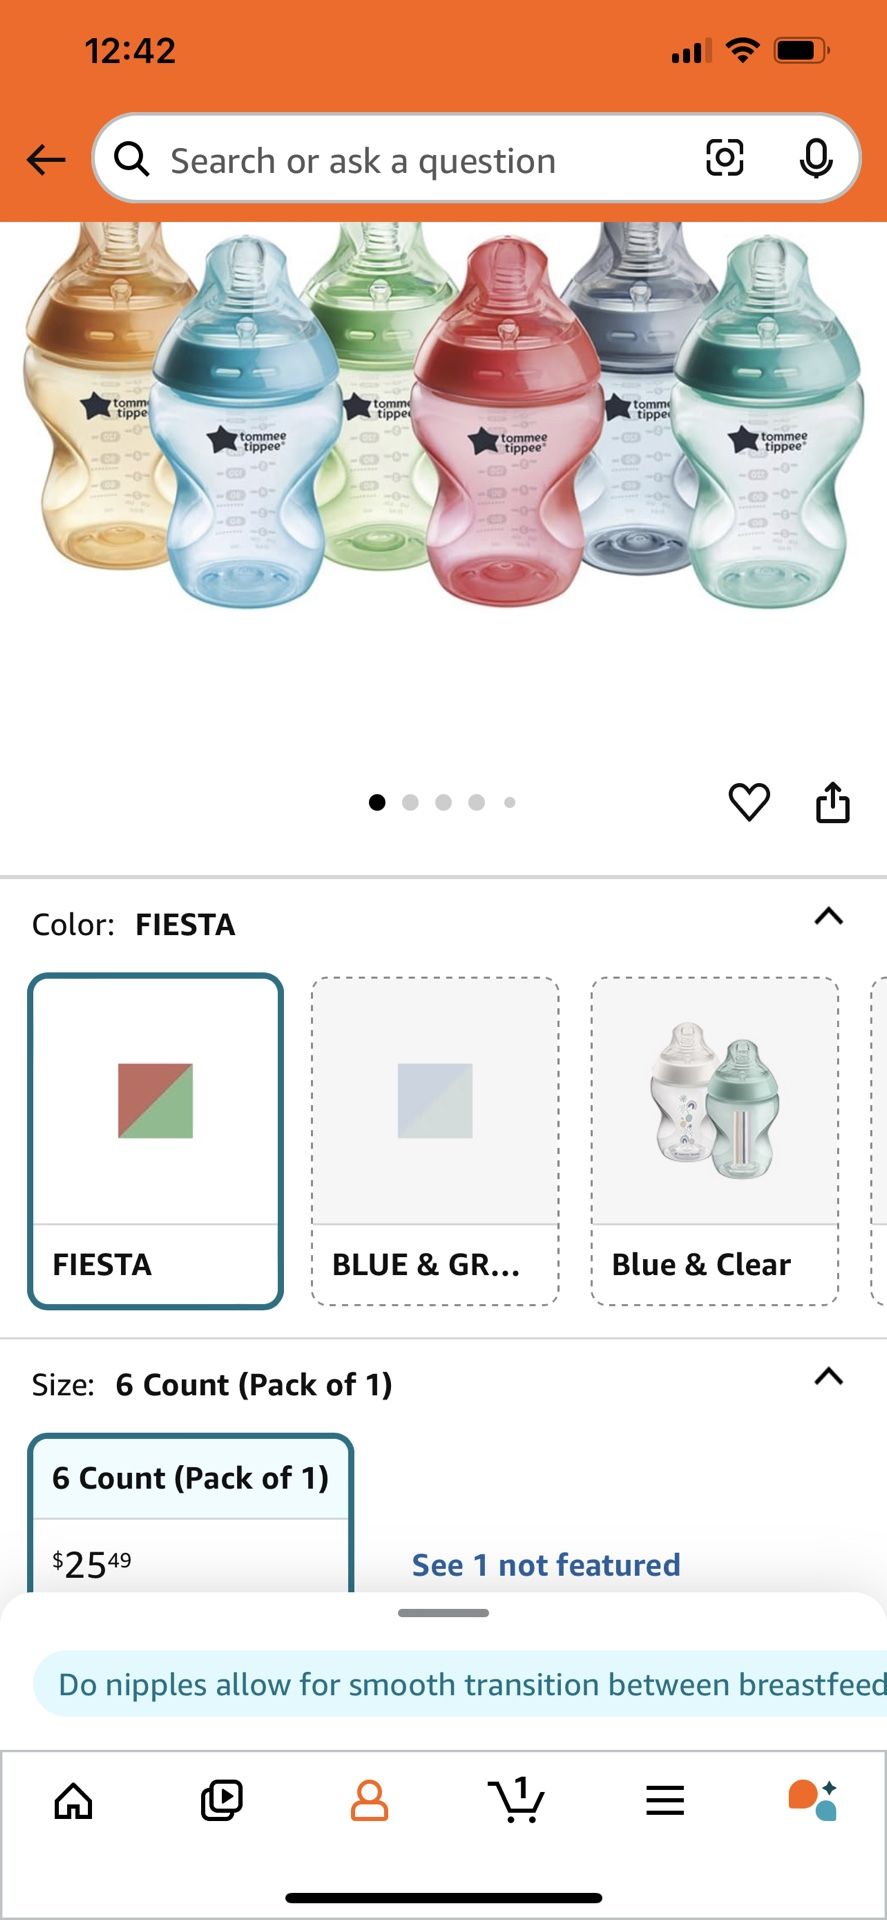Go to Home tab icon
Viewport: 887px width, 1920px height.
click(x=73, y=1801)
